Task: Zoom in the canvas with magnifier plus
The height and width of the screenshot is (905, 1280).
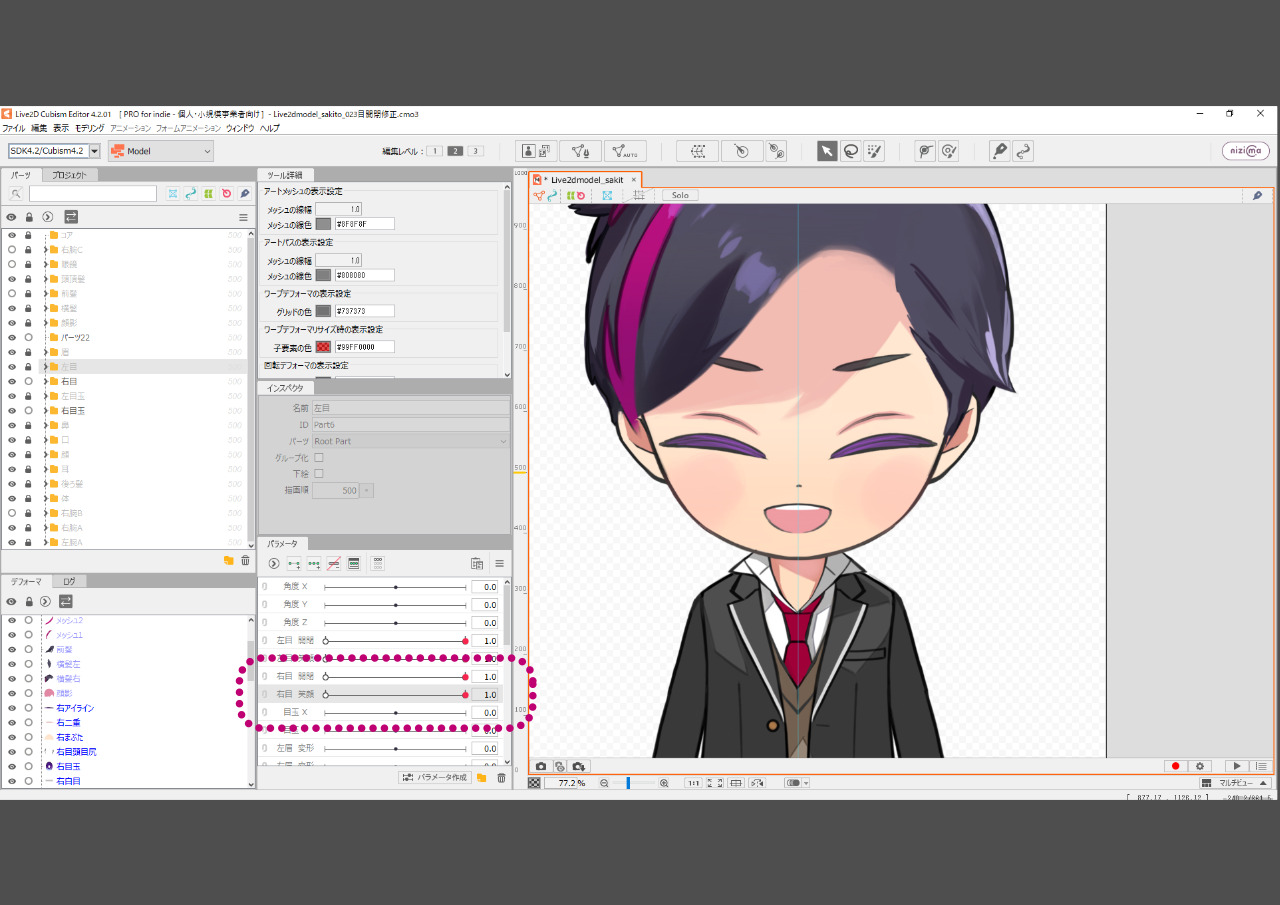Action: click(664, 783)
